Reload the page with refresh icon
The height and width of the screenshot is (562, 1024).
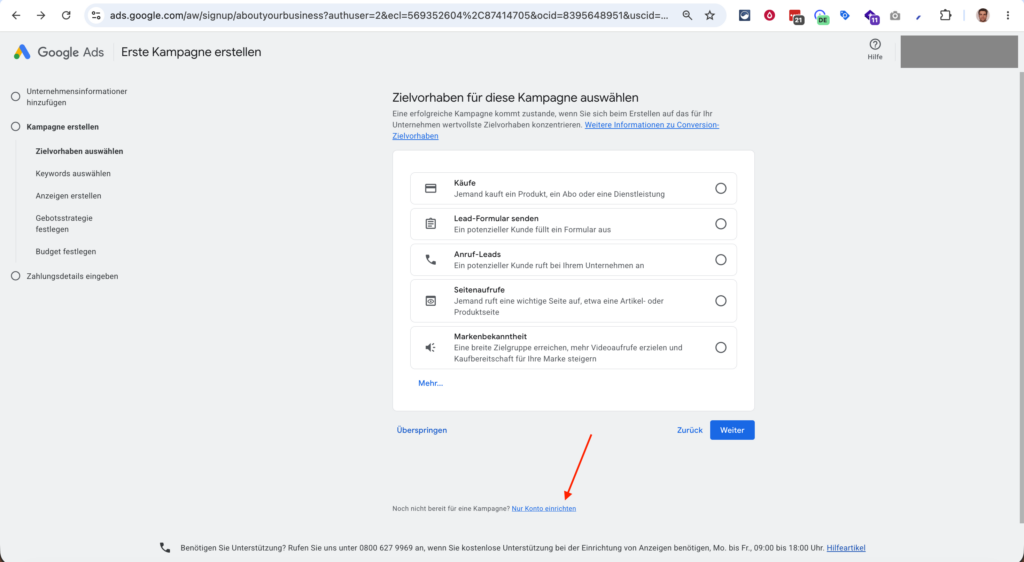click(66, 15)
